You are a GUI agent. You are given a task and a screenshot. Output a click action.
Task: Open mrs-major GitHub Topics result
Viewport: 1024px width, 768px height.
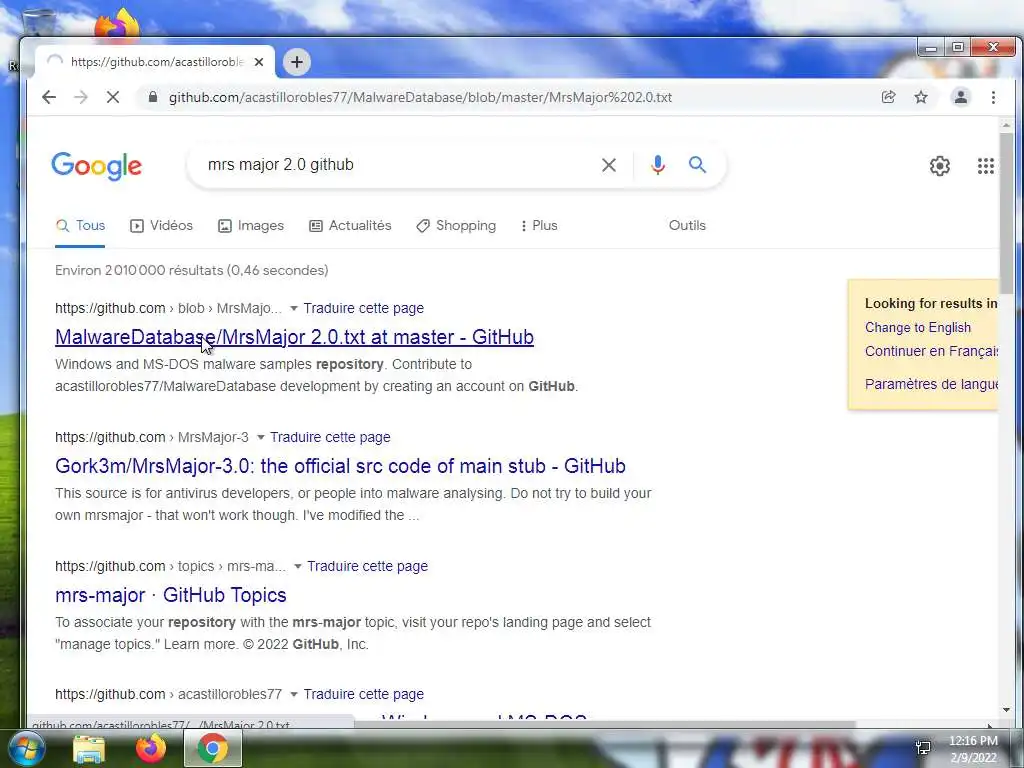click(170, 595)
